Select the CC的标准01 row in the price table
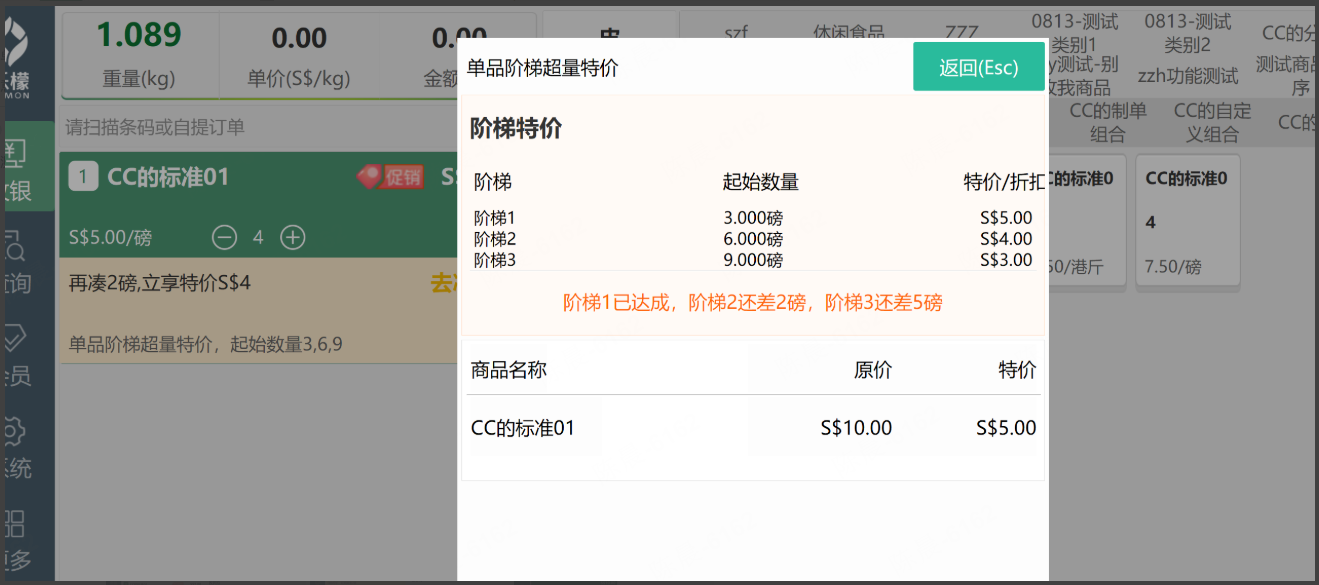 pyautogui.click(x=753, y=428)
